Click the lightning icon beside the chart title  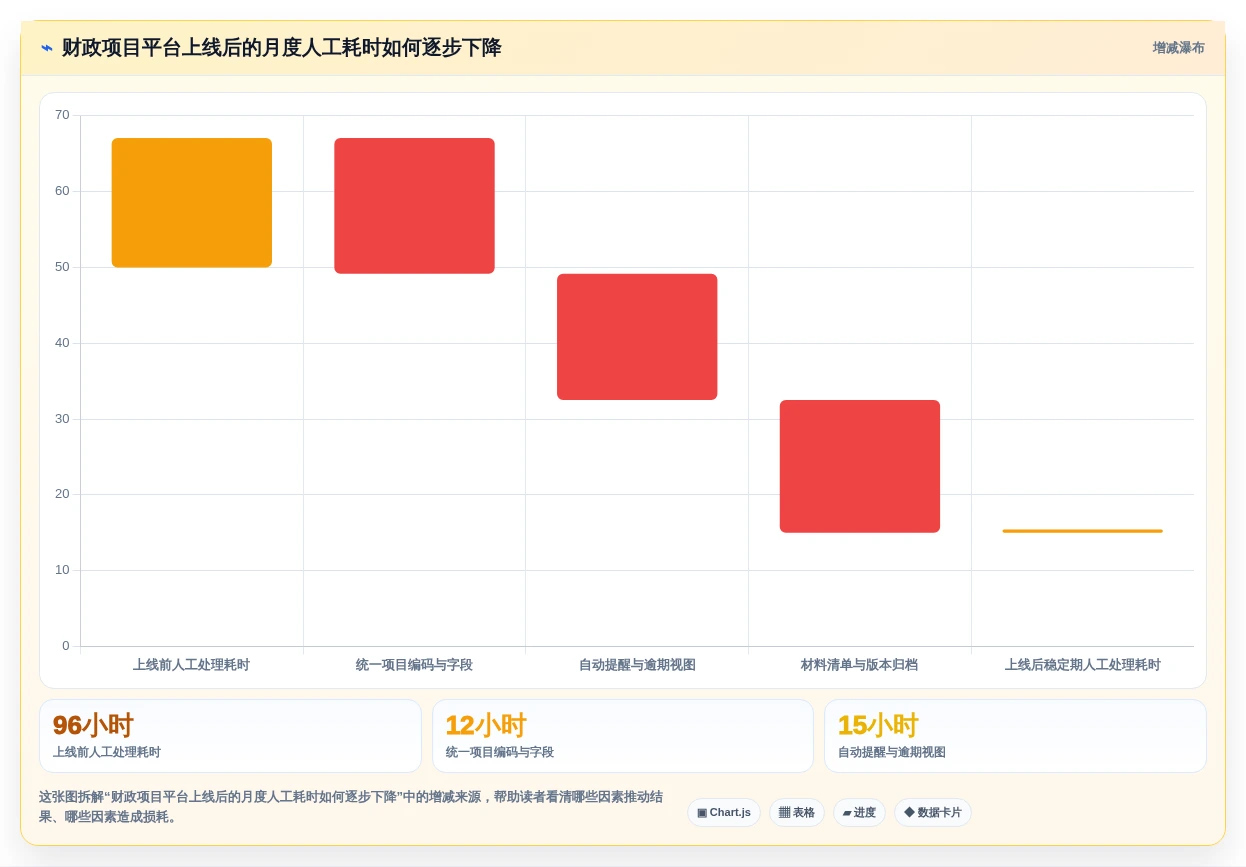coord(47,48)
